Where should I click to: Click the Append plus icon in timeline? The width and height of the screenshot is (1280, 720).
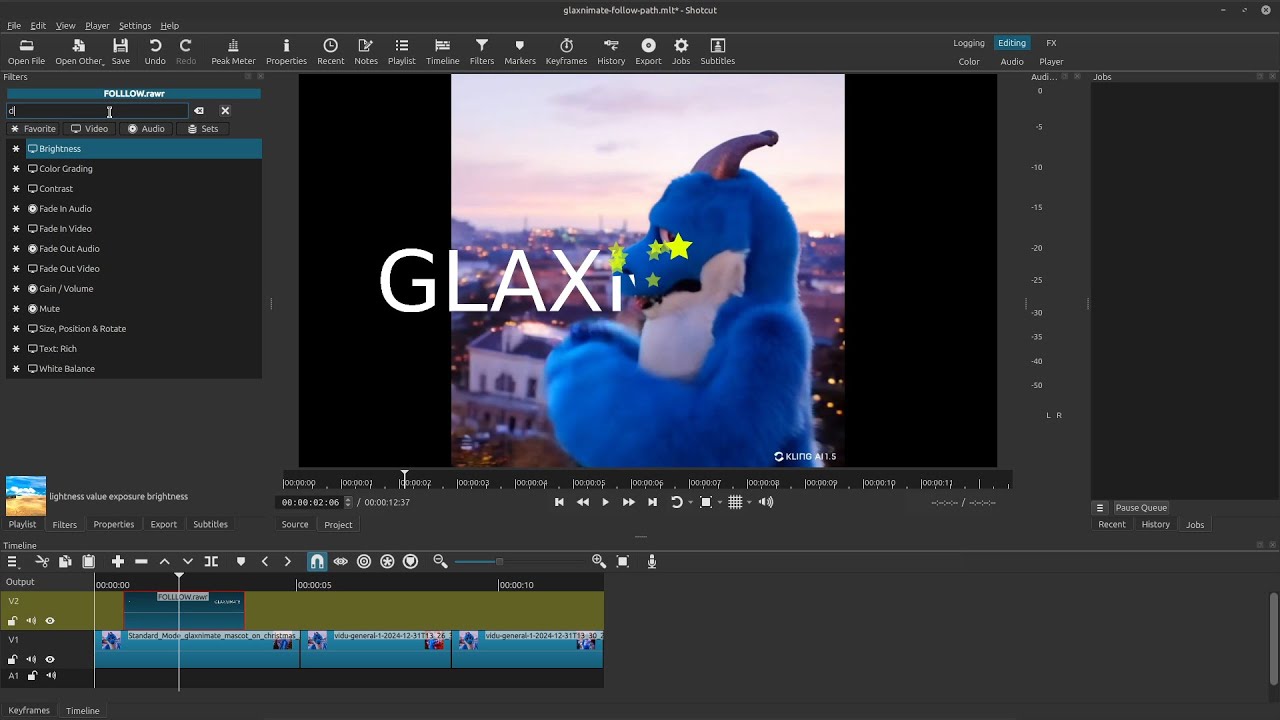117,562
